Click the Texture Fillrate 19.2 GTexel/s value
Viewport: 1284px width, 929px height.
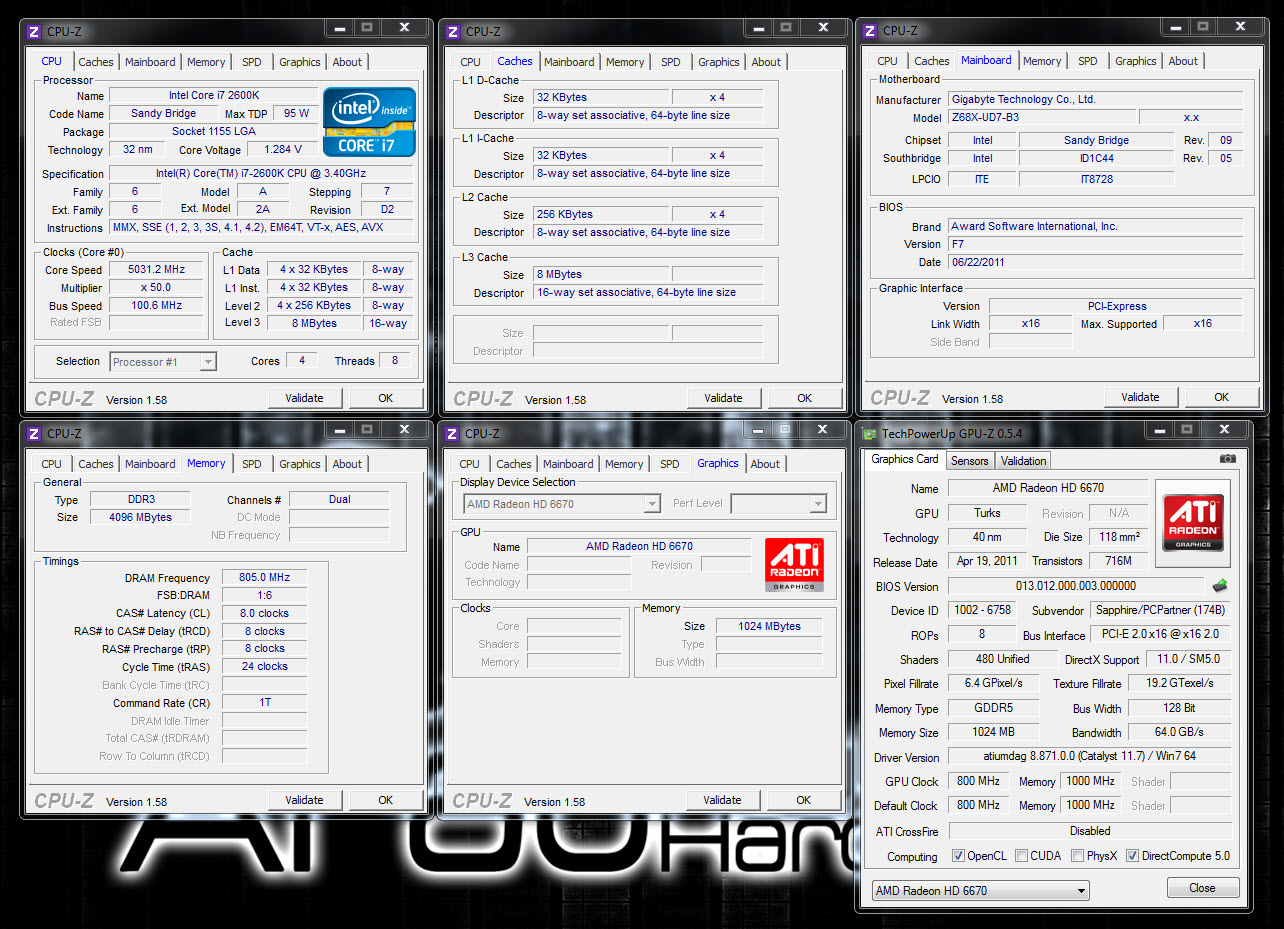point(1179,683)
